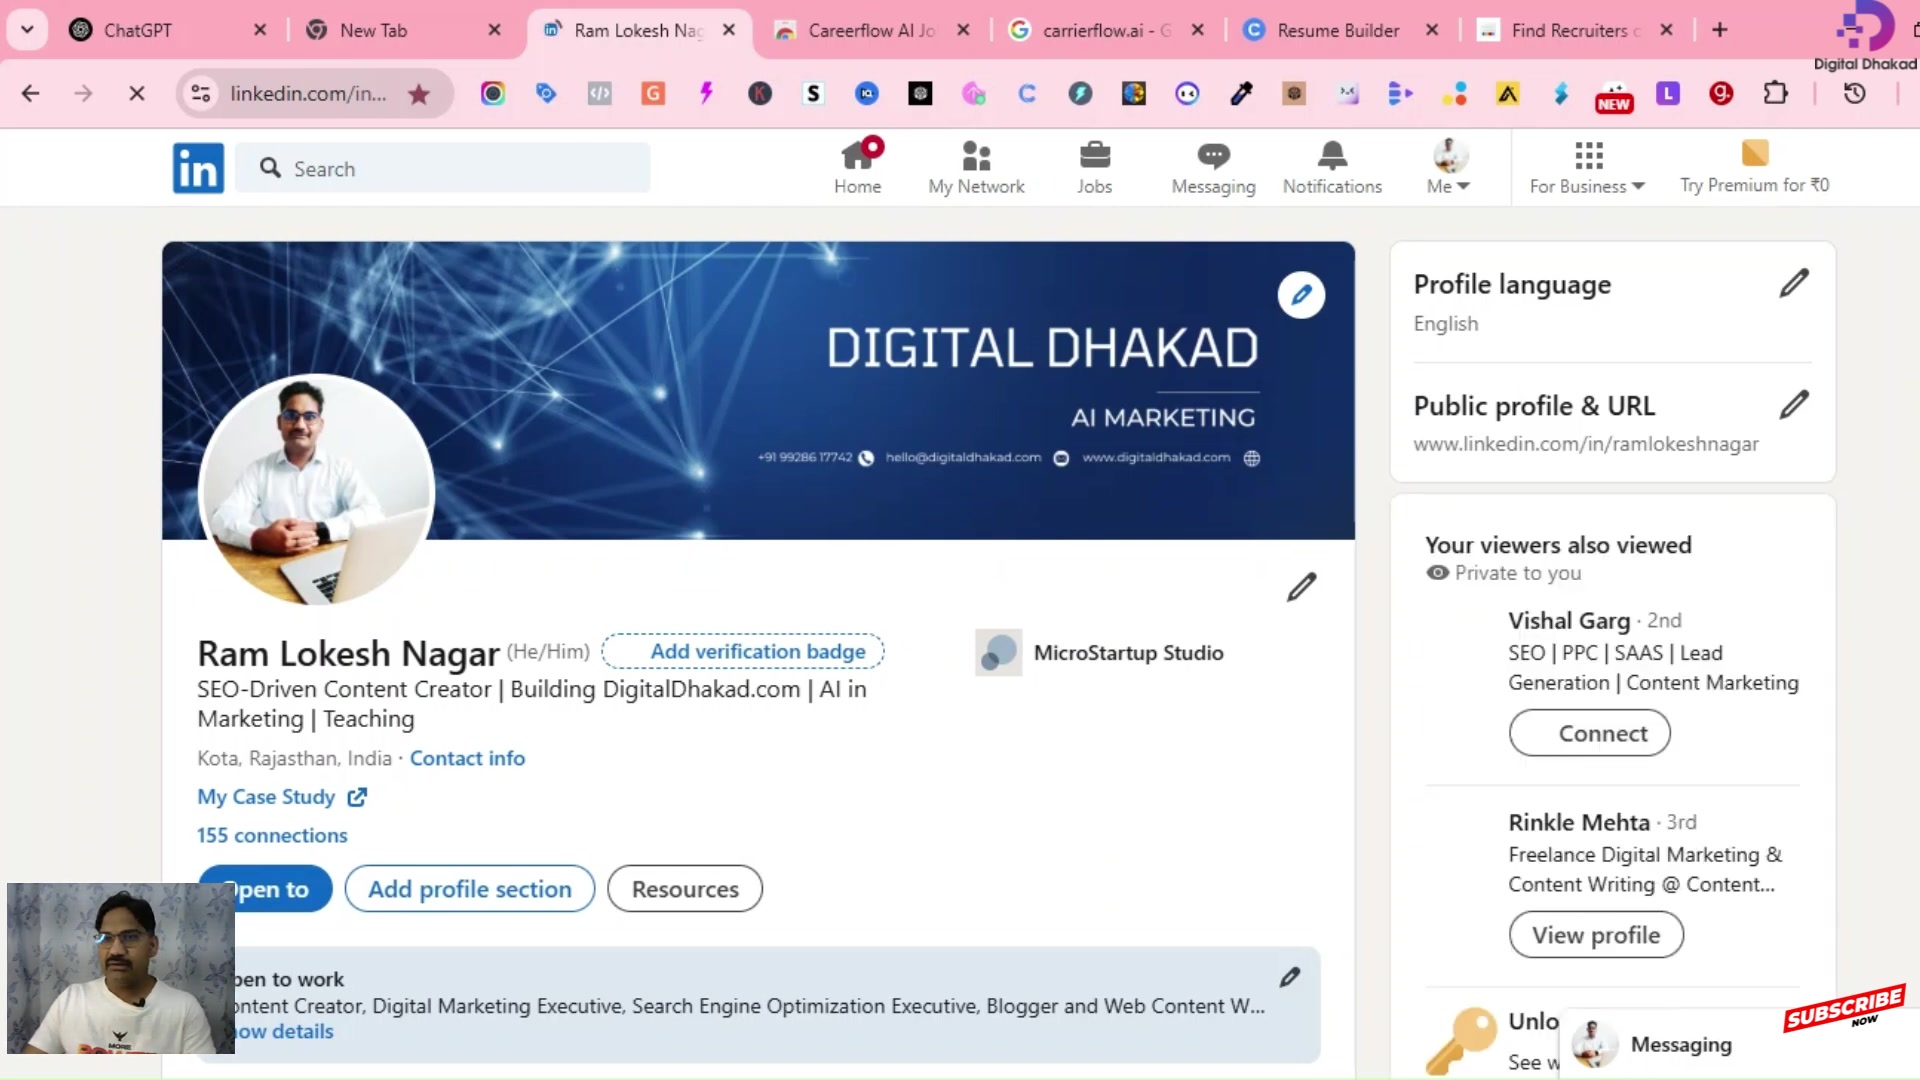Switch to the Find Recruiters tab
Viewport: 1920px width, 1080px height.
coord(1575,30)
